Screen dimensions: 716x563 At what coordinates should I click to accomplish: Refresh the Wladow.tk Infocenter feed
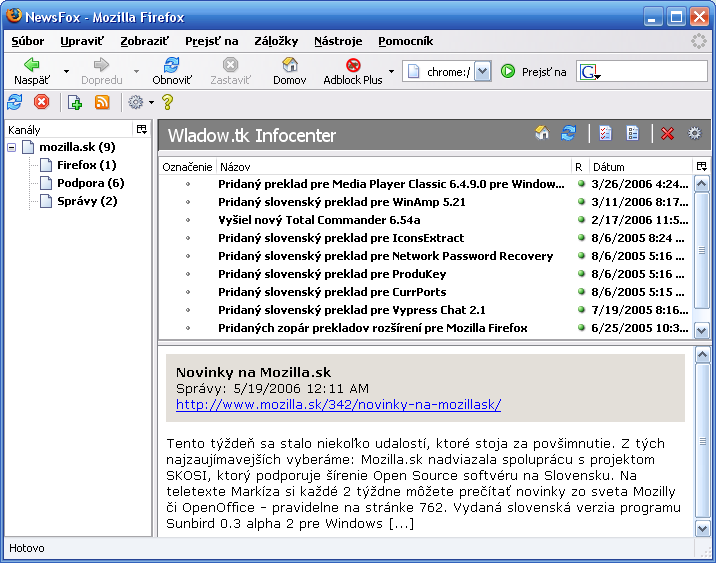coord(569,133)
